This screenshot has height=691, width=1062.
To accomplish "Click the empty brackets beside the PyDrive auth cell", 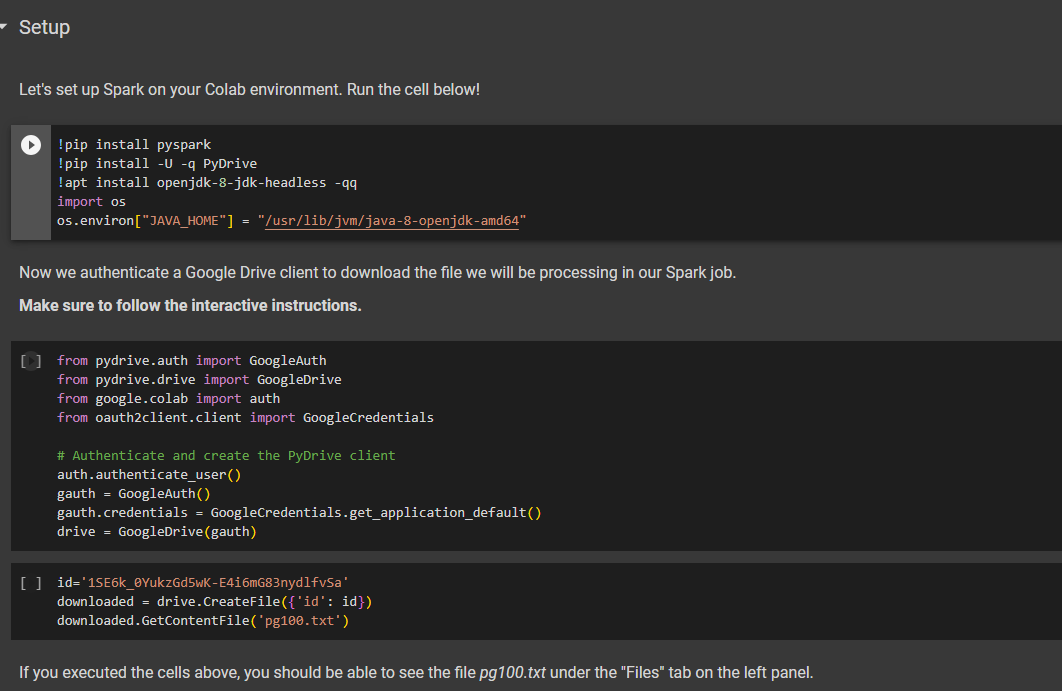I will click(x=30, y=360).
